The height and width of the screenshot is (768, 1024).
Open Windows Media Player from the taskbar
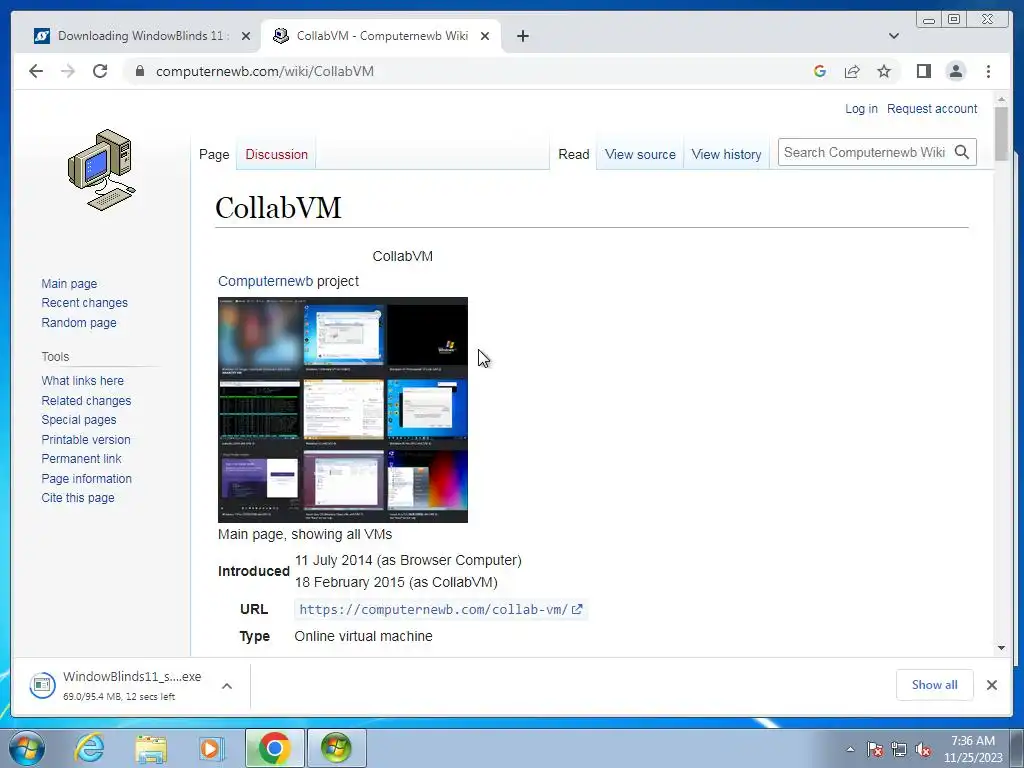click(210, 748)
